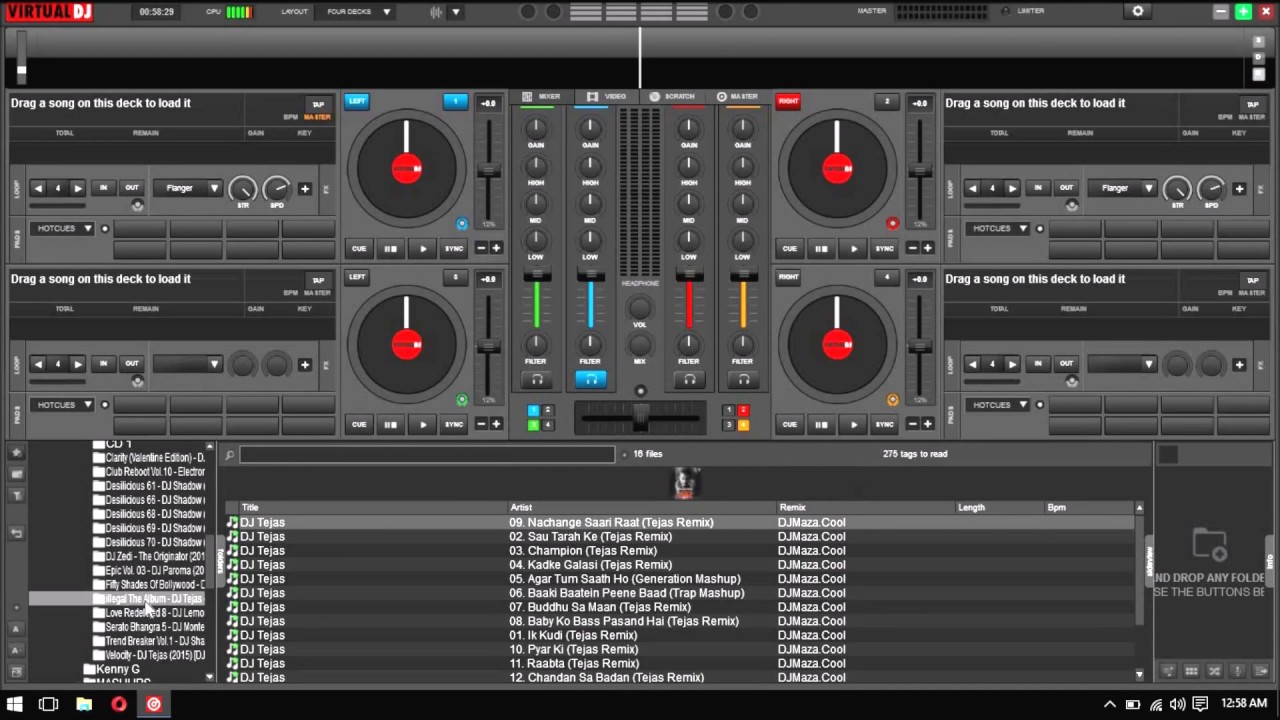Click the blue deck 3 headphone button

(x=590, y=379)
